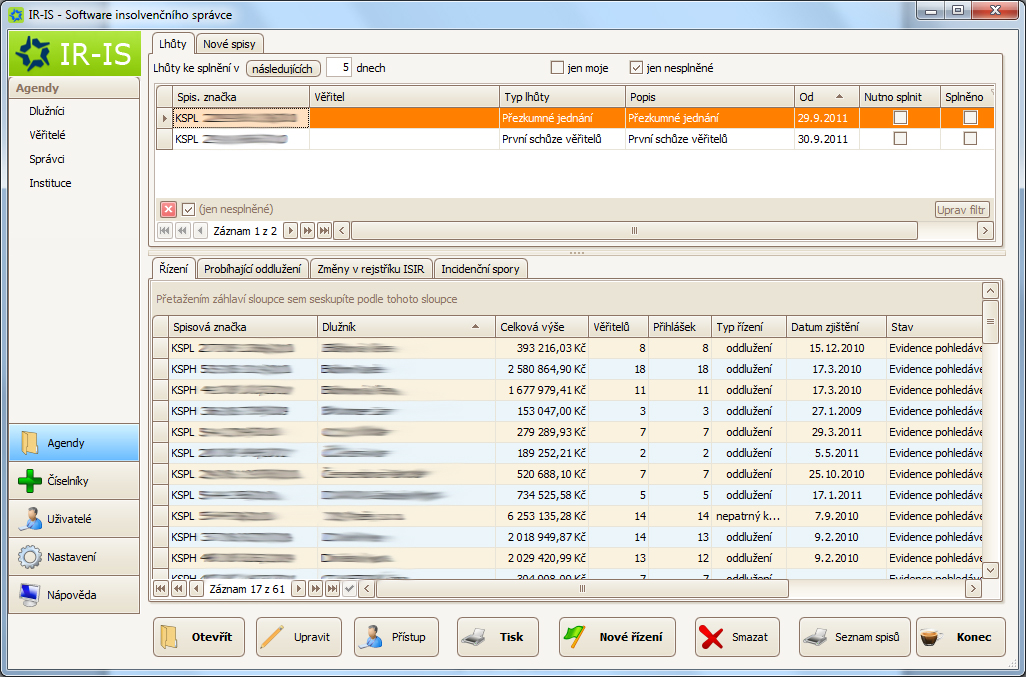The height and width of the screenshot is (677, 1026).
Task: Sort by the Celková výše column header
Action: click(542, 327)
